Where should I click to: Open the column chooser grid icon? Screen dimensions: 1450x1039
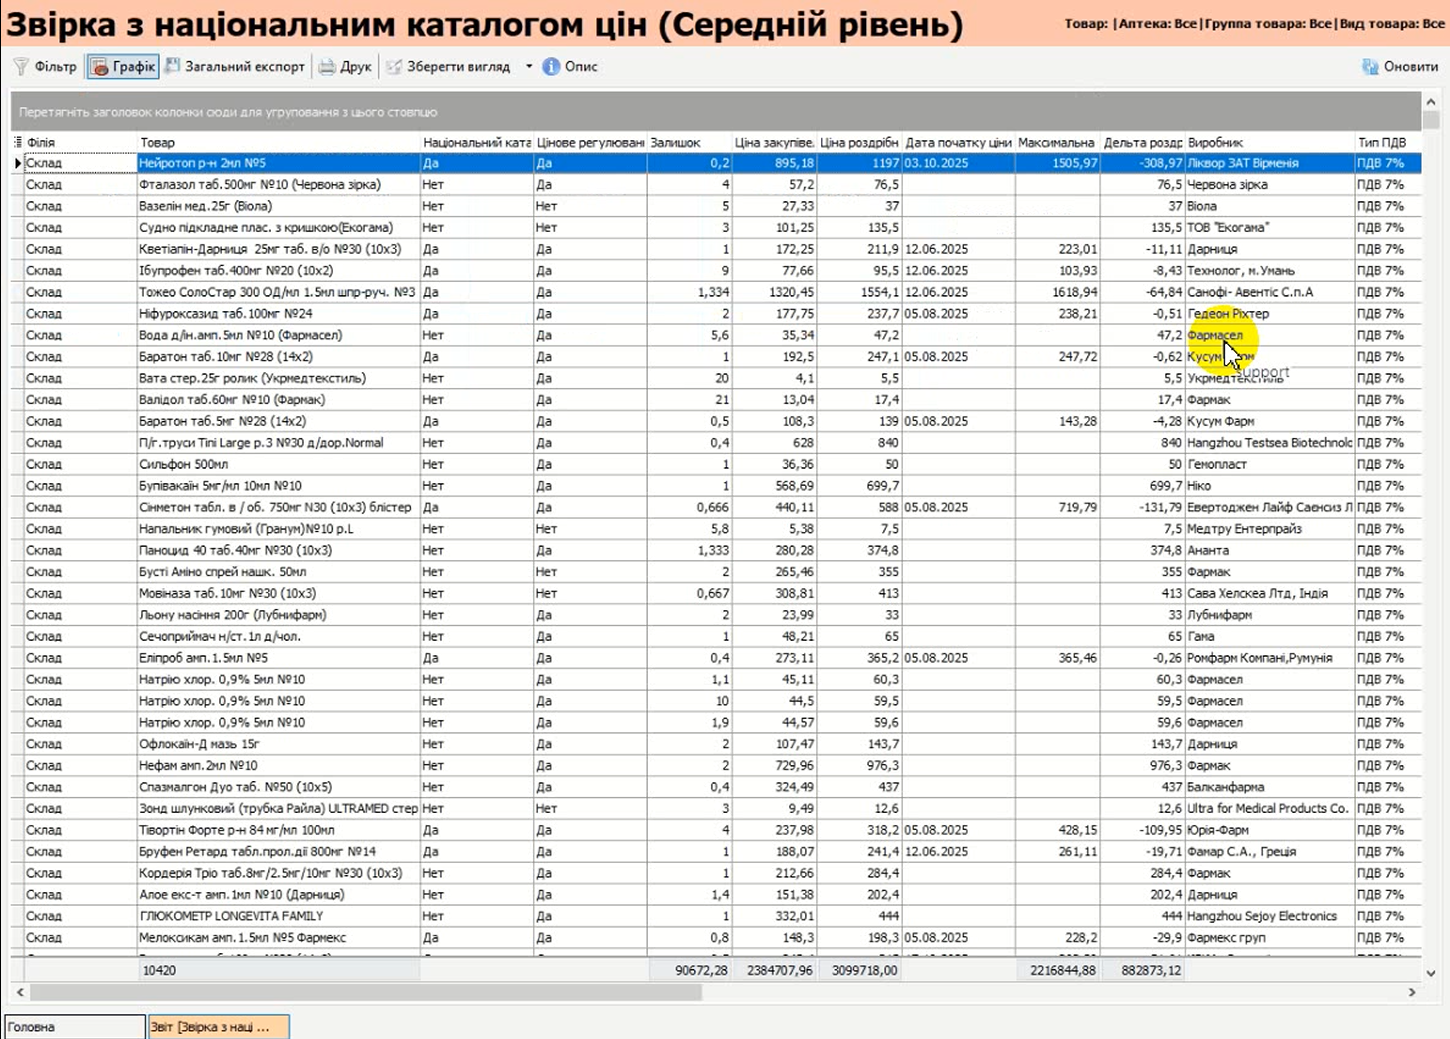17,143
